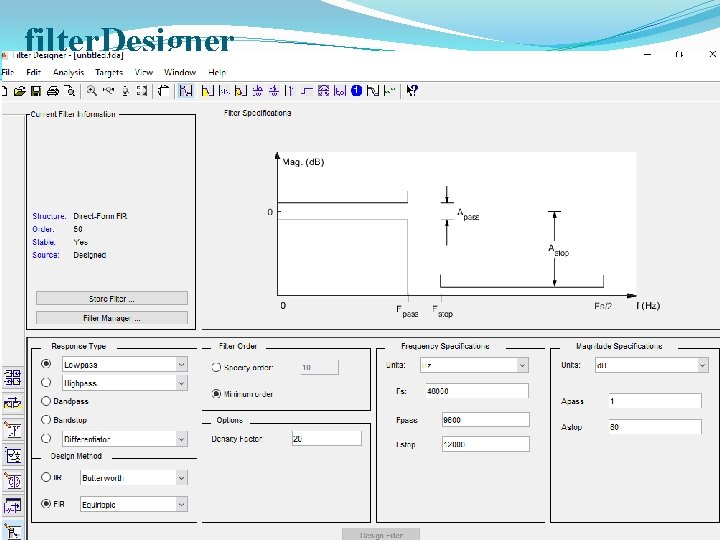Screen dimensions: 720x540
Task: Open the Window menu
Action: 180,72
